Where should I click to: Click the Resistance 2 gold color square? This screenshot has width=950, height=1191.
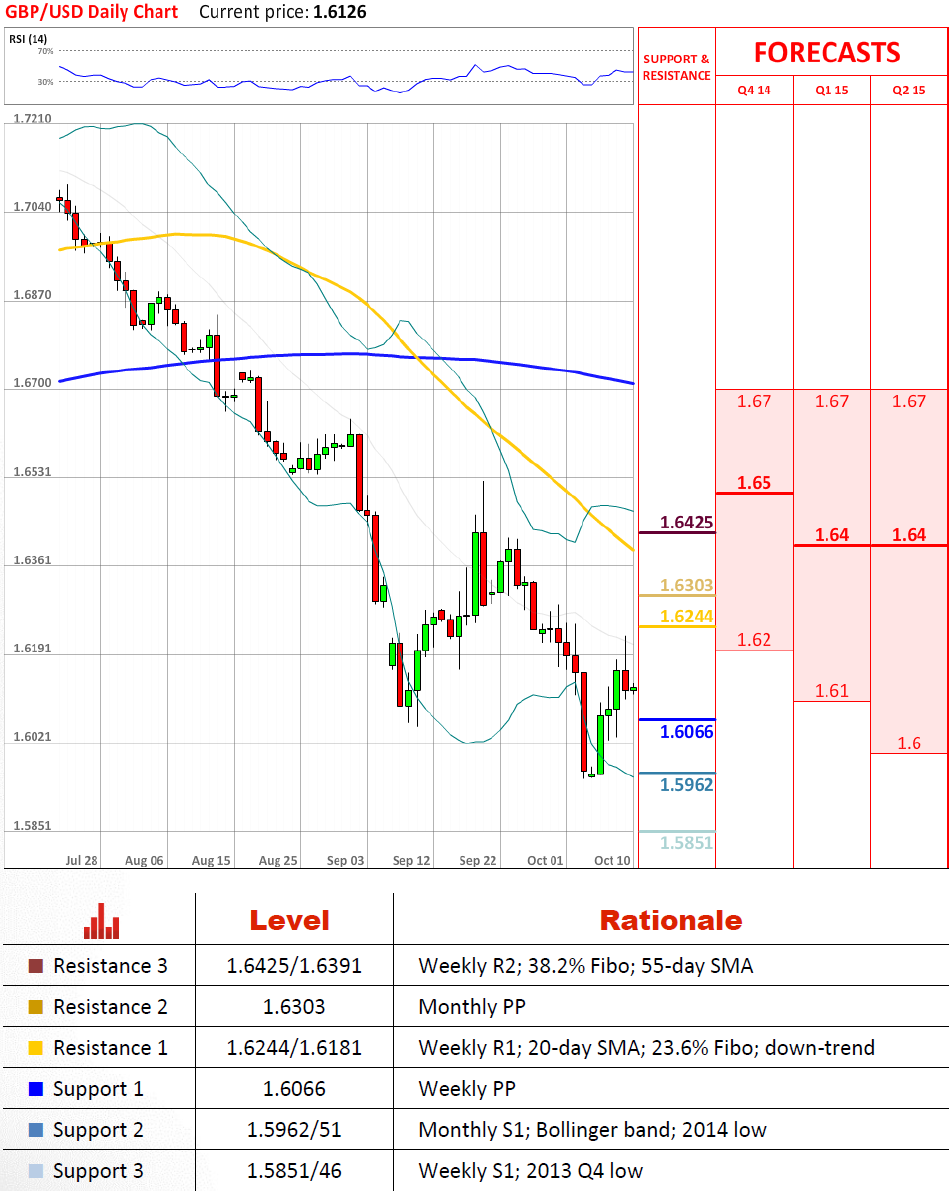36,1007
